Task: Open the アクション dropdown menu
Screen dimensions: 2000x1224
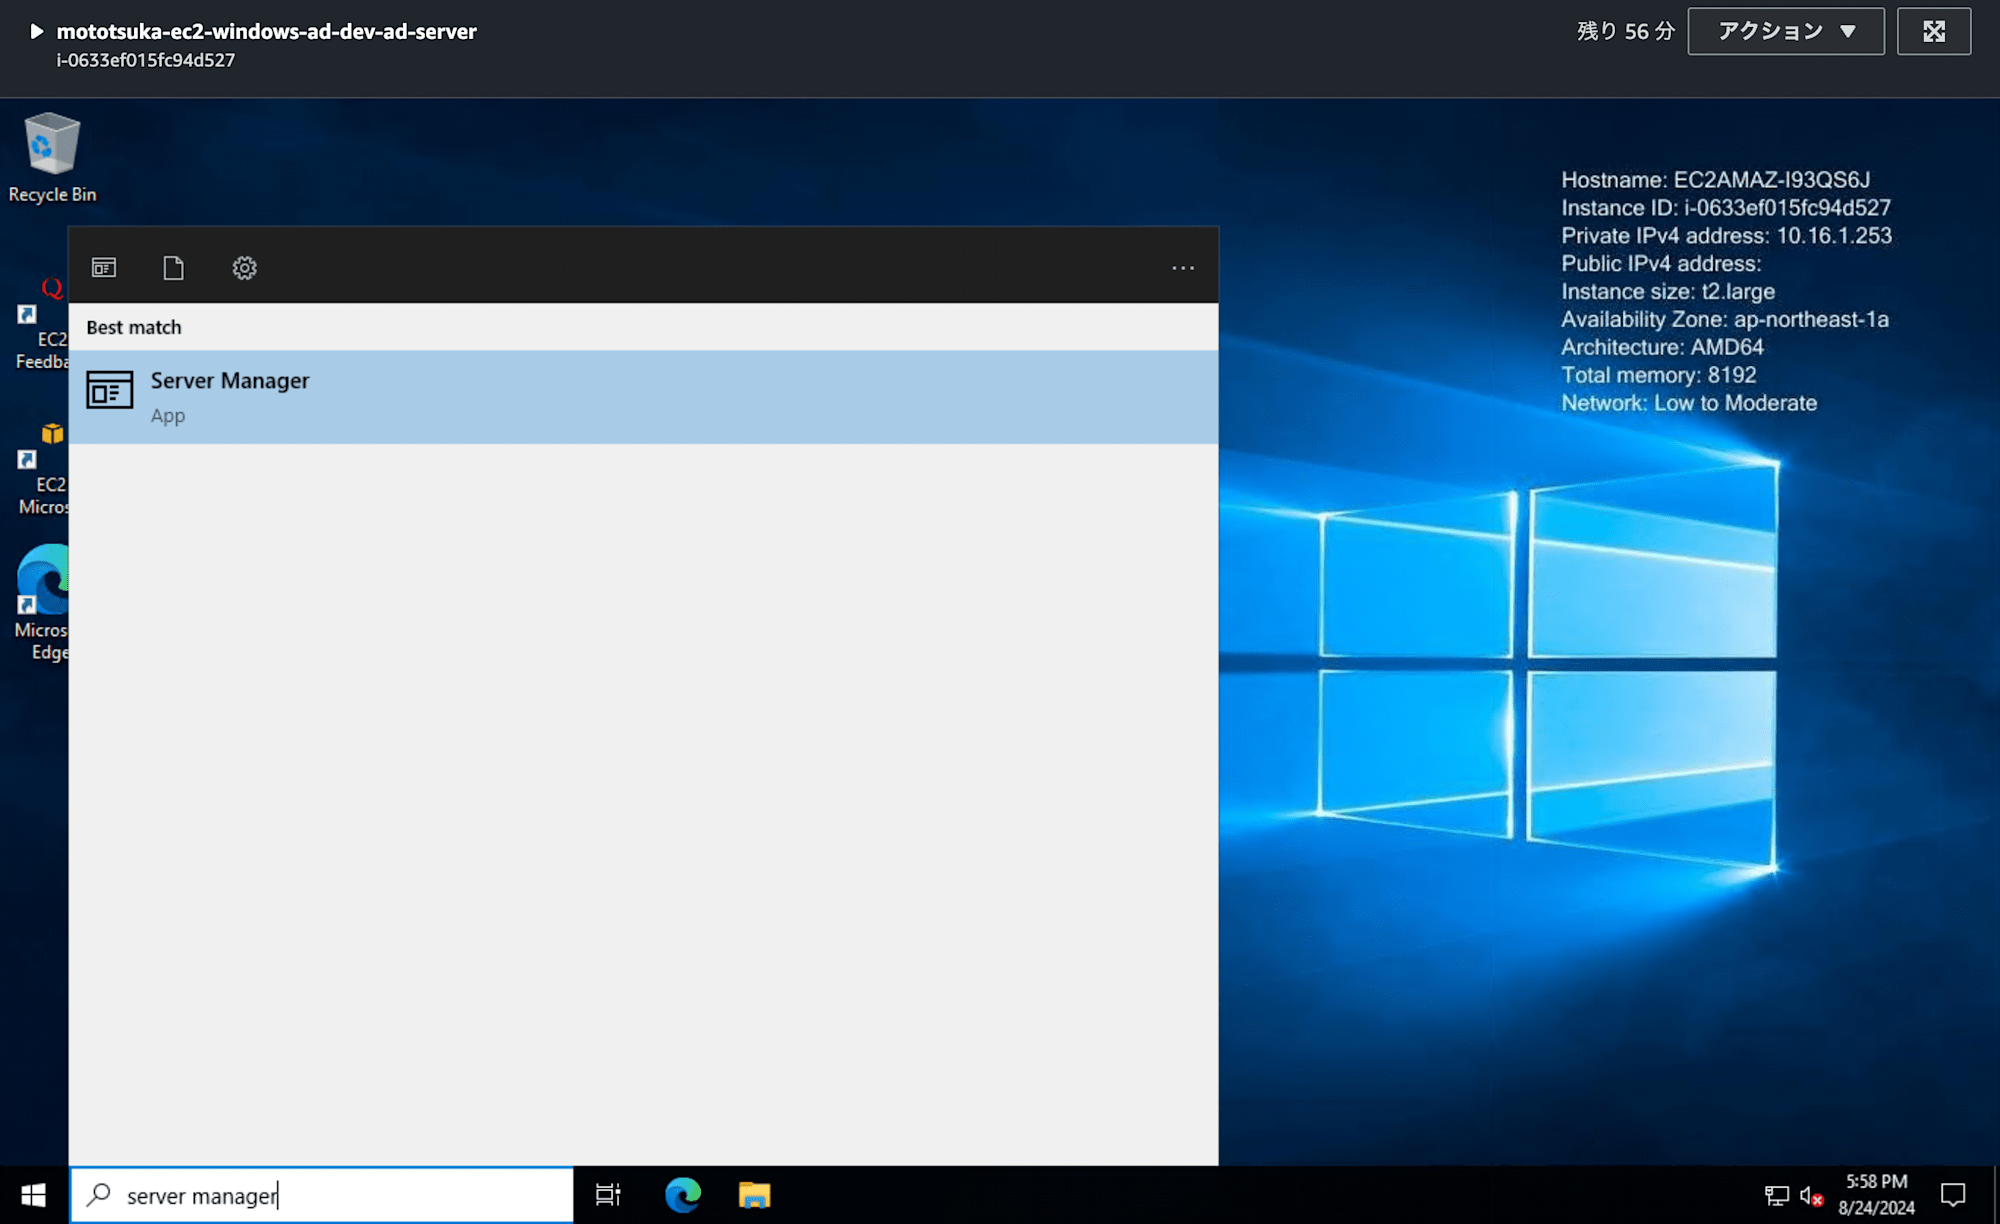Action: coord(1786,31)
